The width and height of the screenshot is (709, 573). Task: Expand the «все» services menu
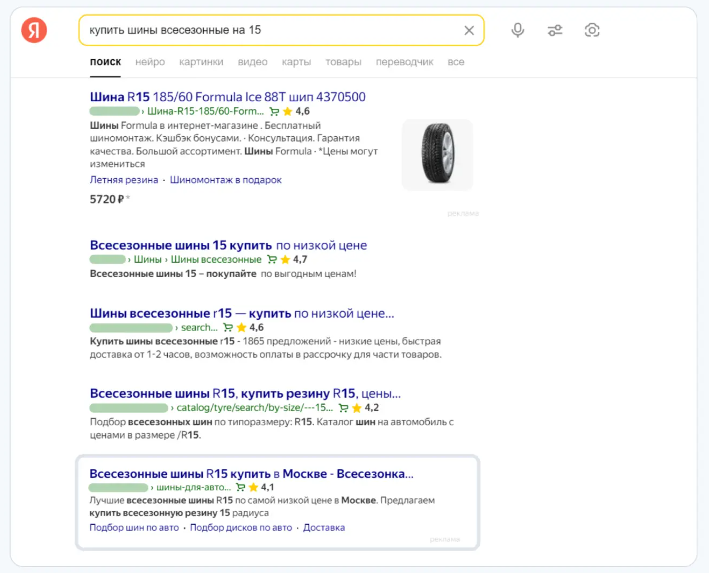[456, 62]
